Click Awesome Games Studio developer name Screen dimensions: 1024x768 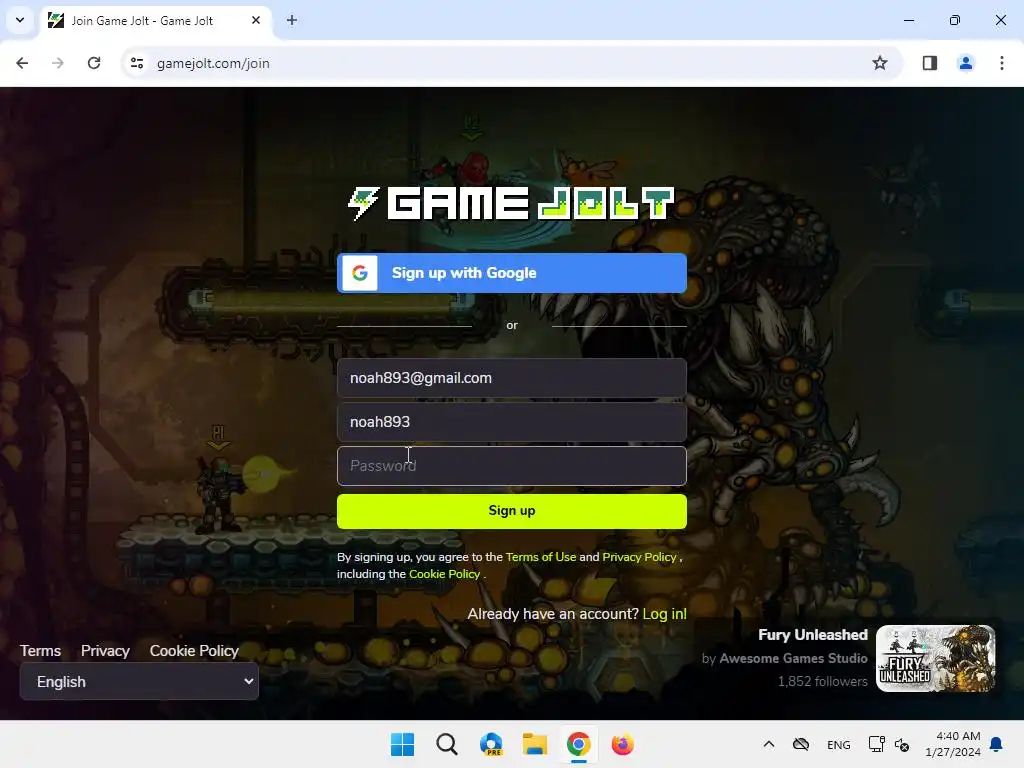tap(793, 658)
